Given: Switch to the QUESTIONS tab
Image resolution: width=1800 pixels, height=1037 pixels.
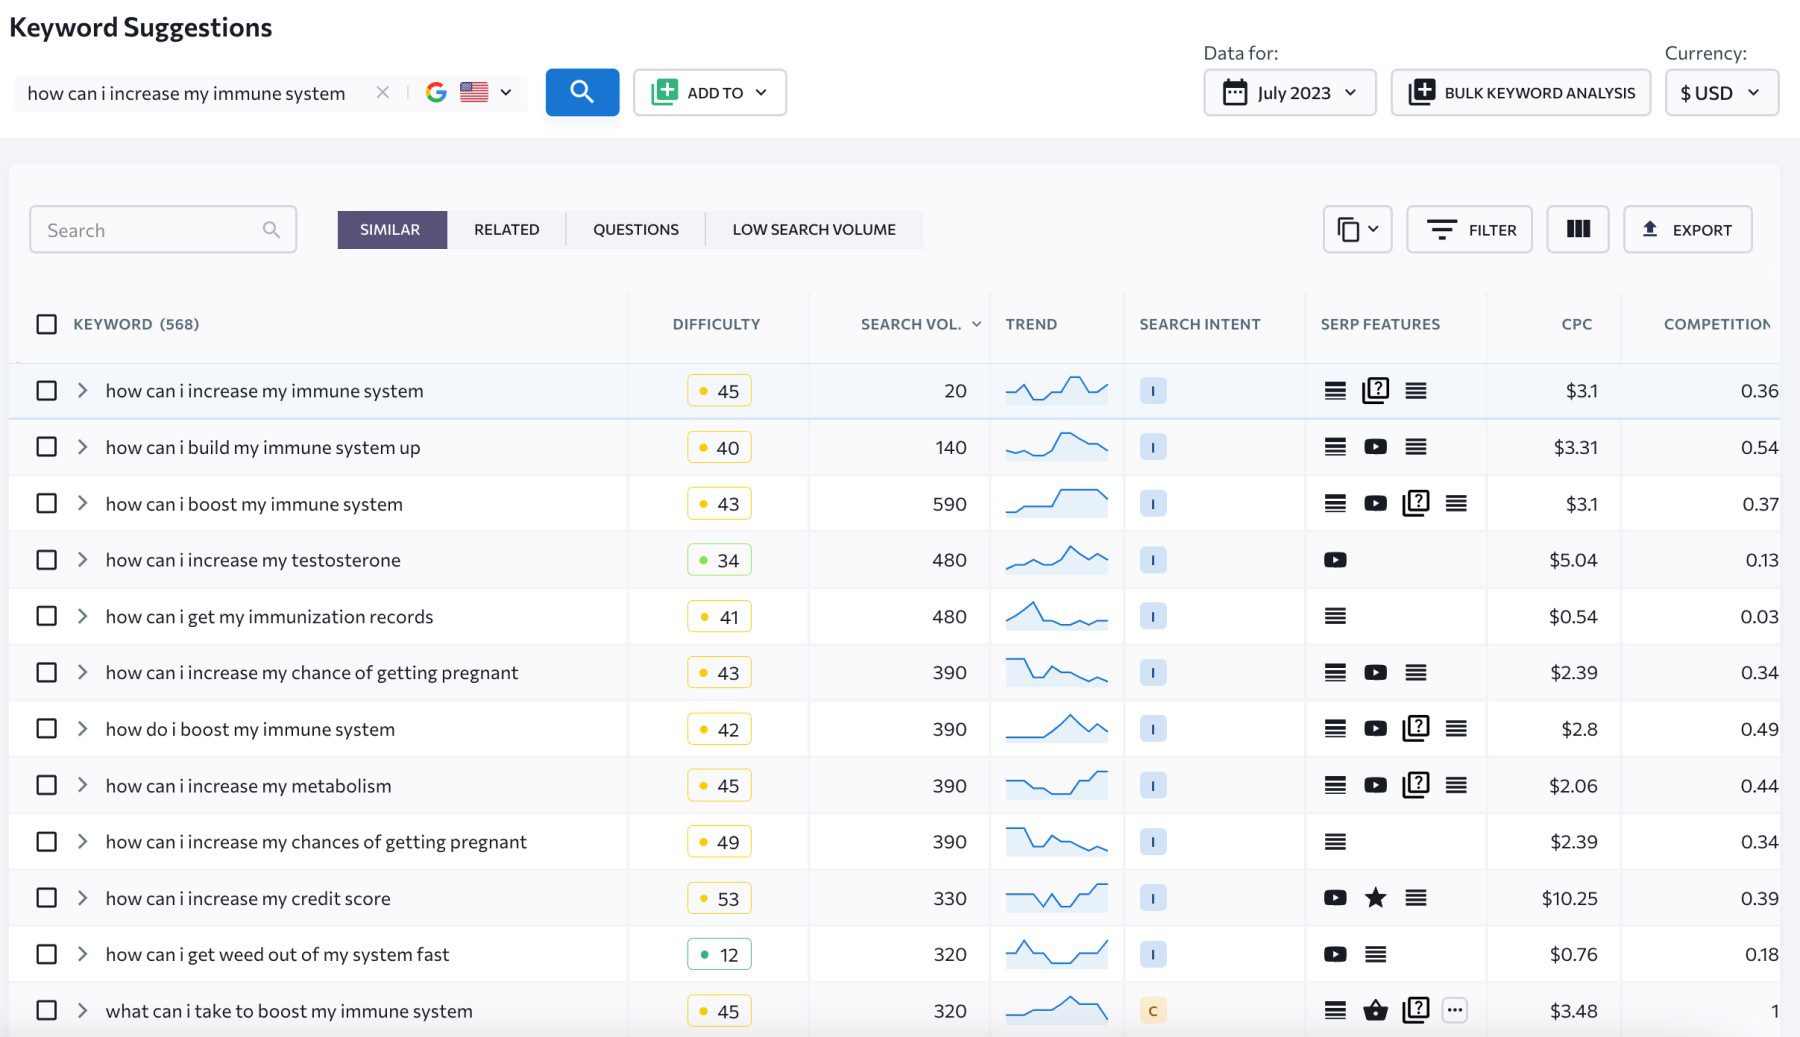Looking at the screenshot, I should pos(636,229).
